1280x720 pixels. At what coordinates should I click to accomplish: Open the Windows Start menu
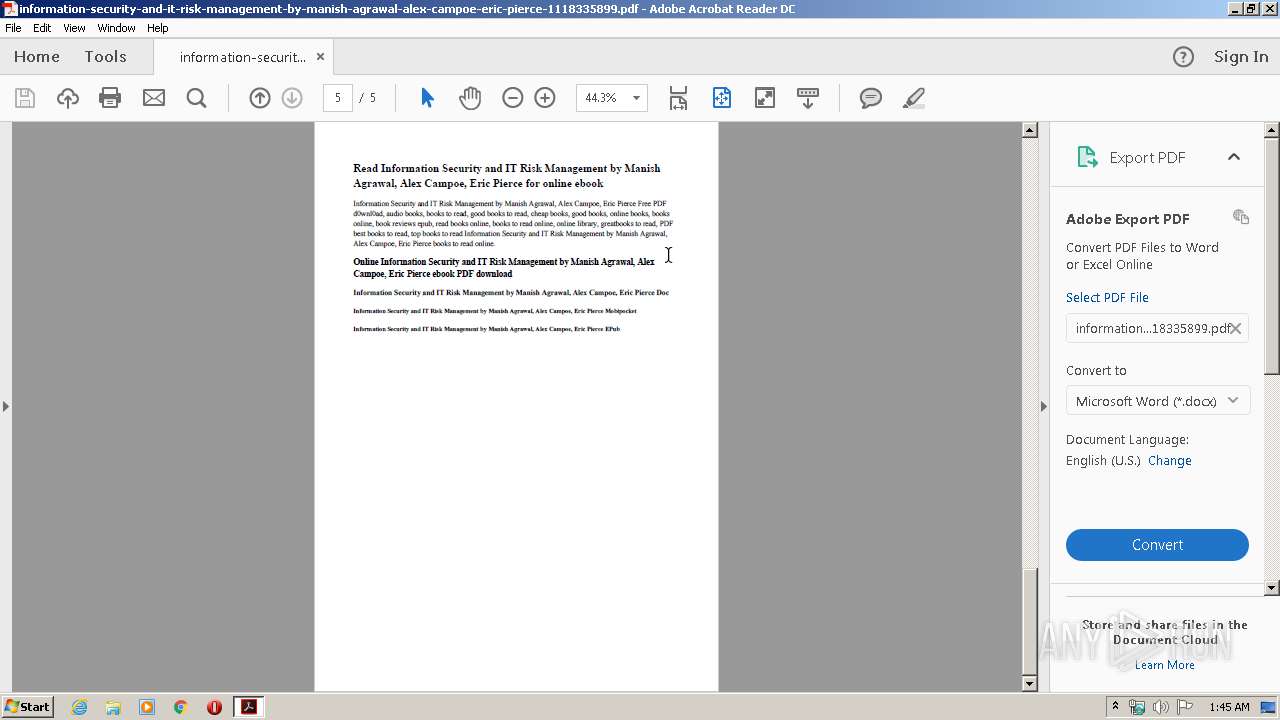pos(27,707)
